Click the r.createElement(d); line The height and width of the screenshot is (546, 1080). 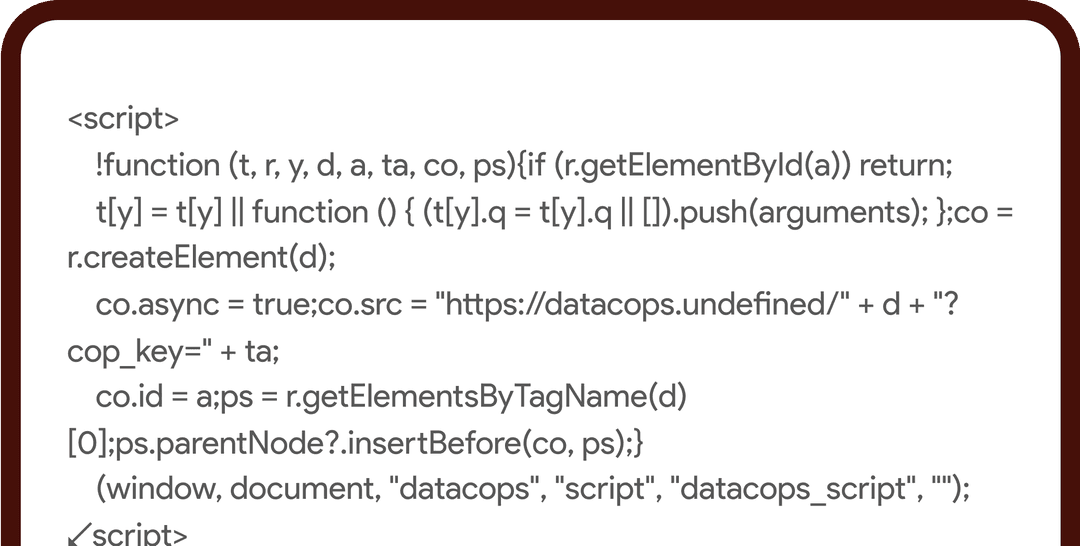201,258
